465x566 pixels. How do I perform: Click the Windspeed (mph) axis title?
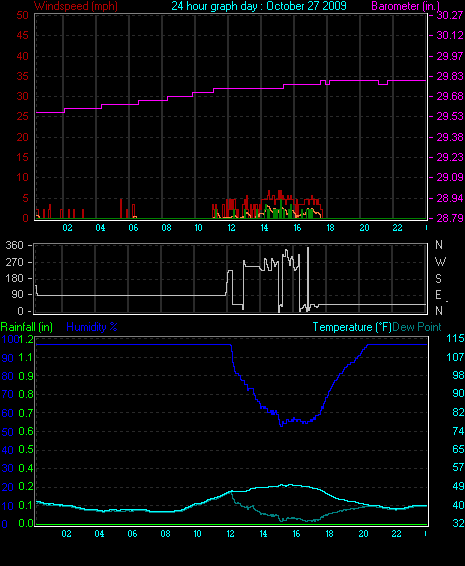76,6
